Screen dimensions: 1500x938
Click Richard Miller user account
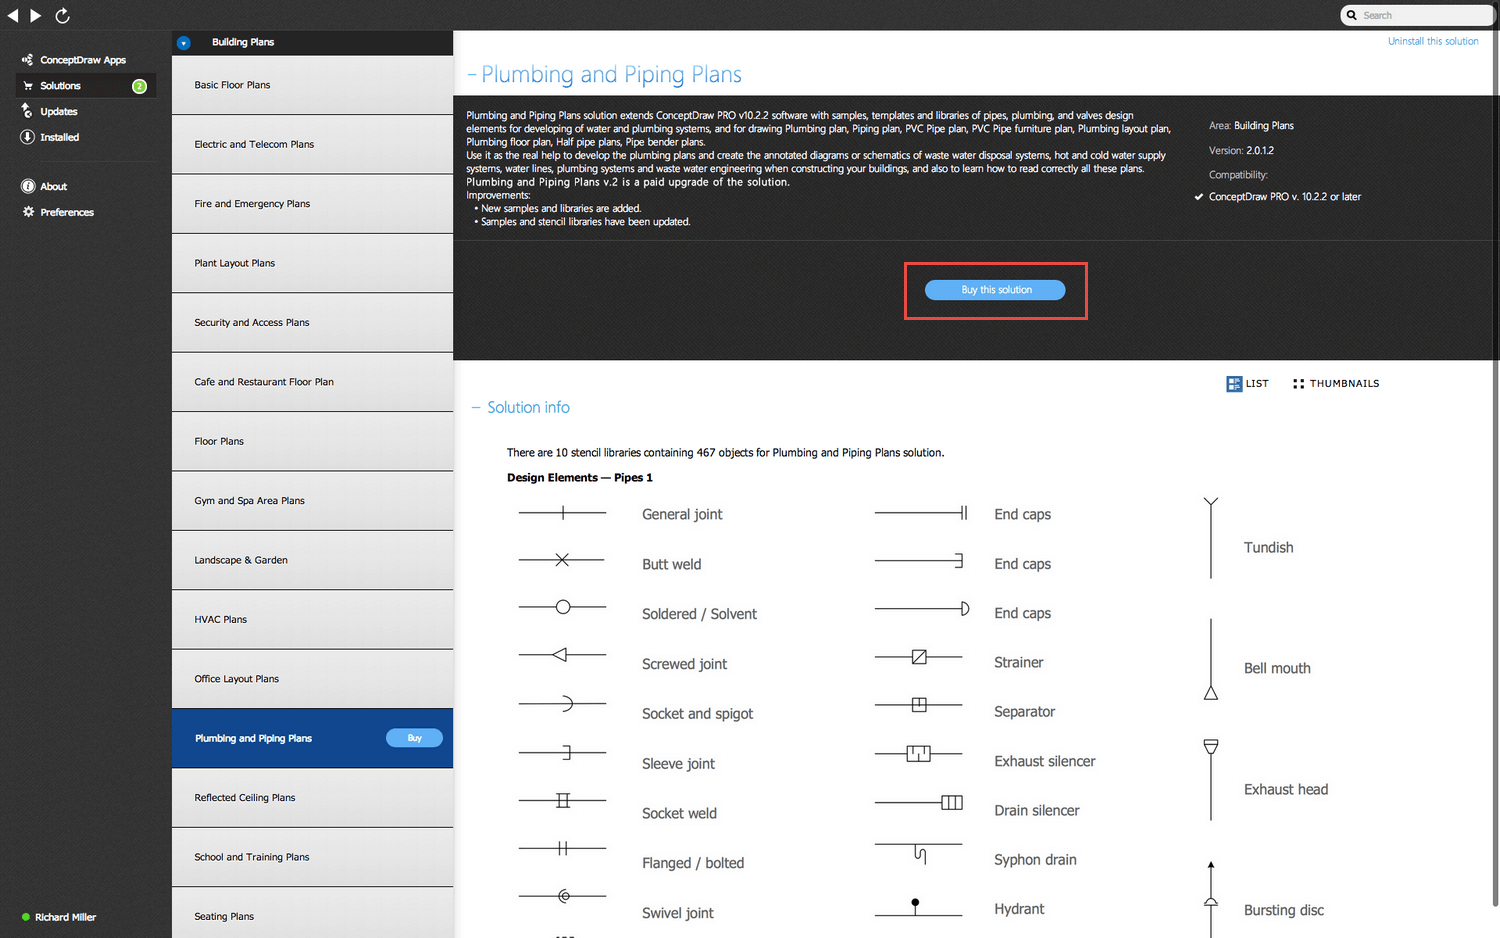point(59,917)
